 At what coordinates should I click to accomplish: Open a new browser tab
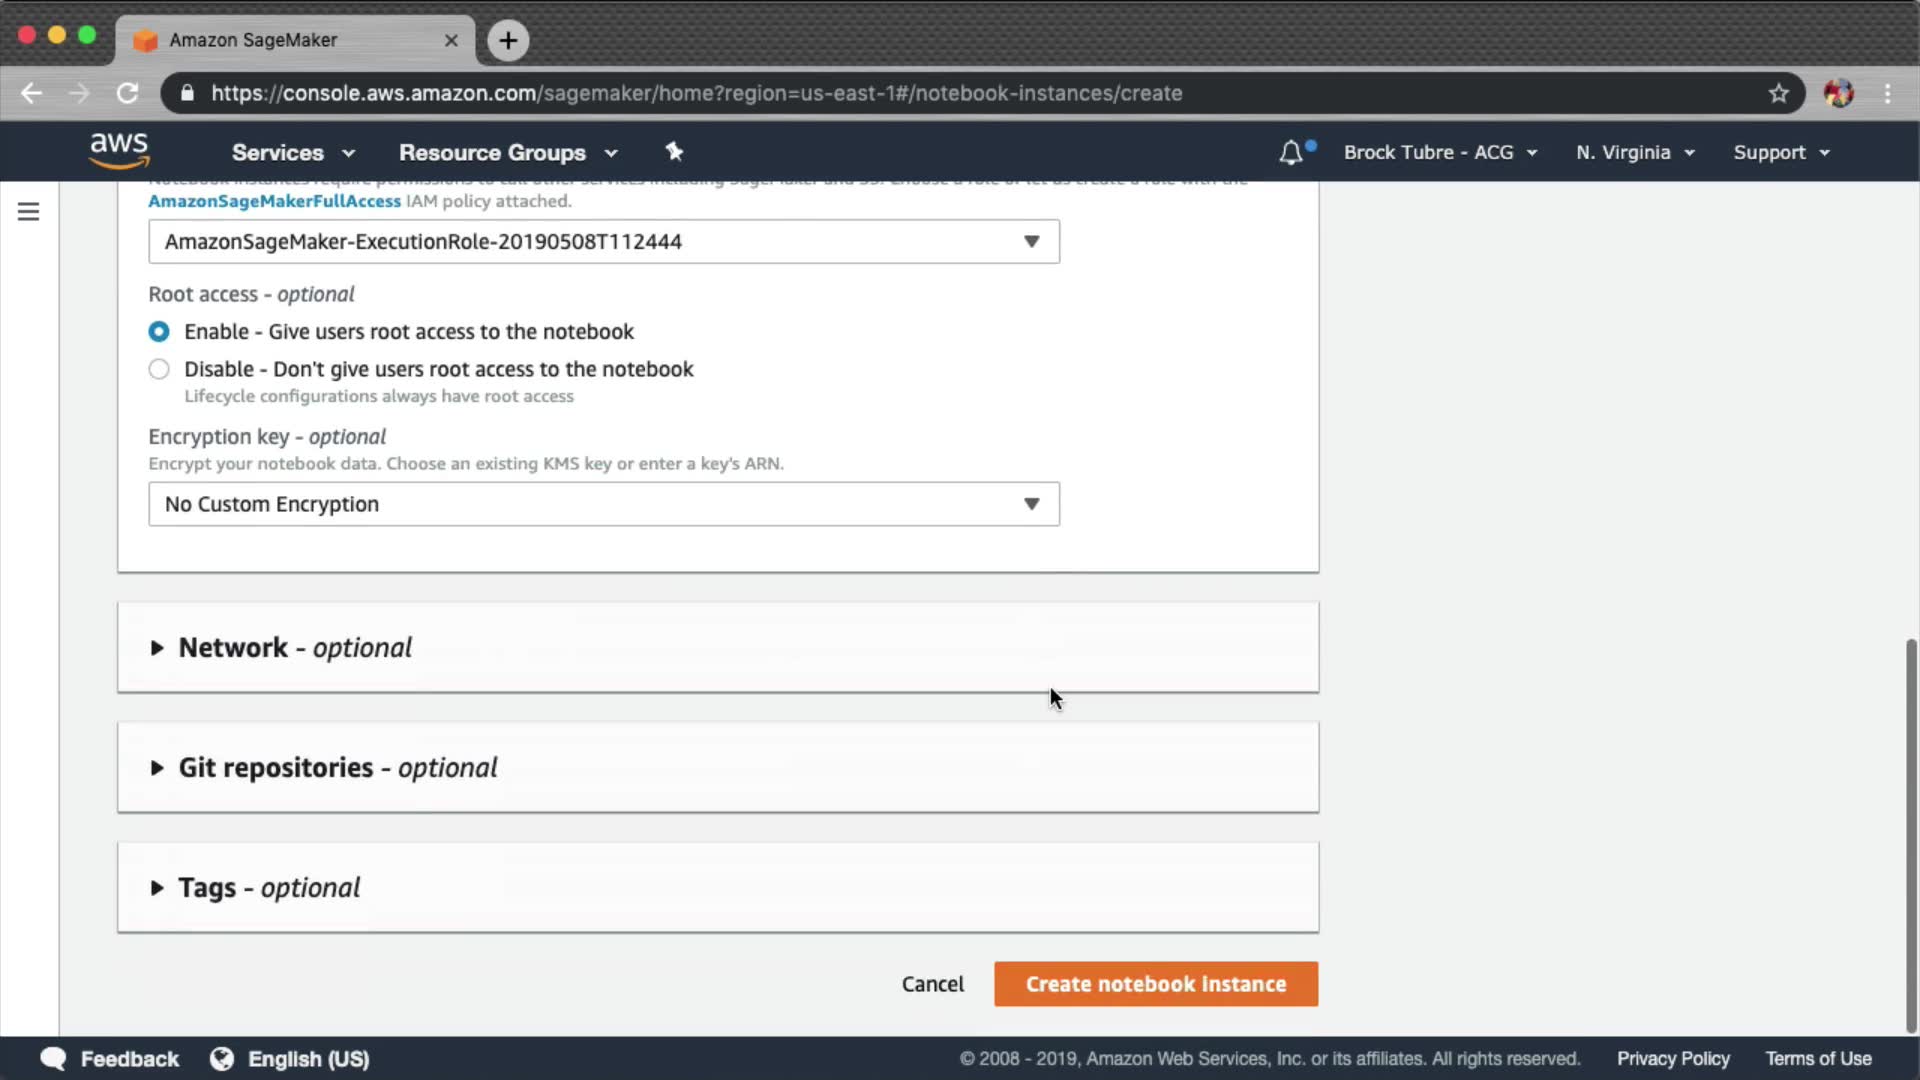coord(508,40)
